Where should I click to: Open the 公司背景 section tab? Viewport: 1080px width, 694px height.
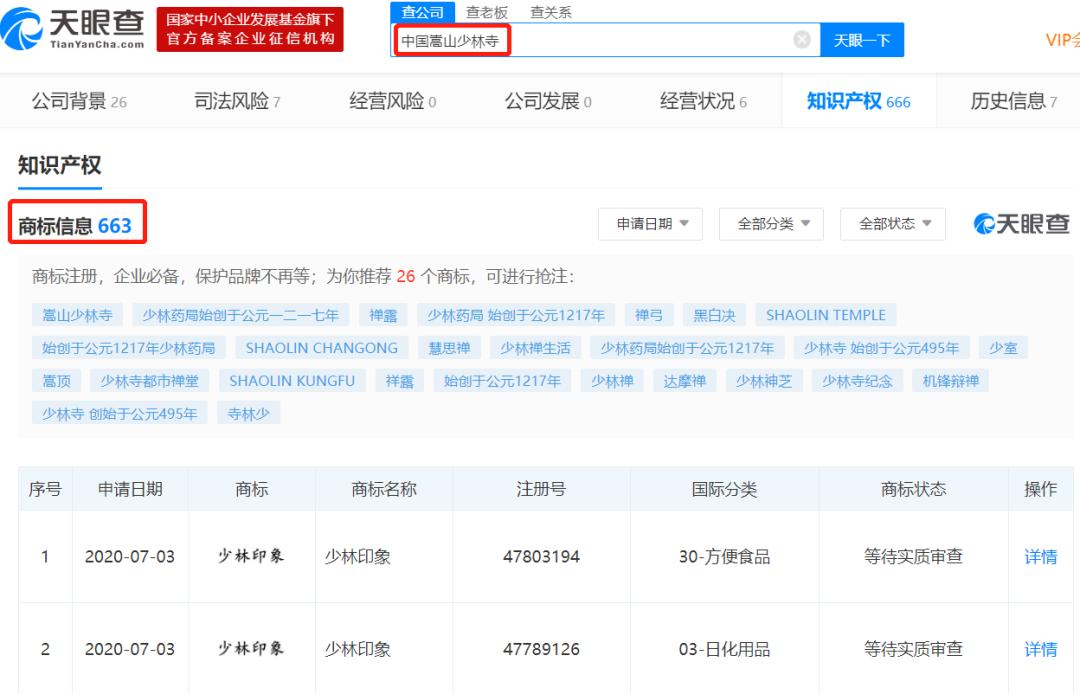[x=70, y=100]
